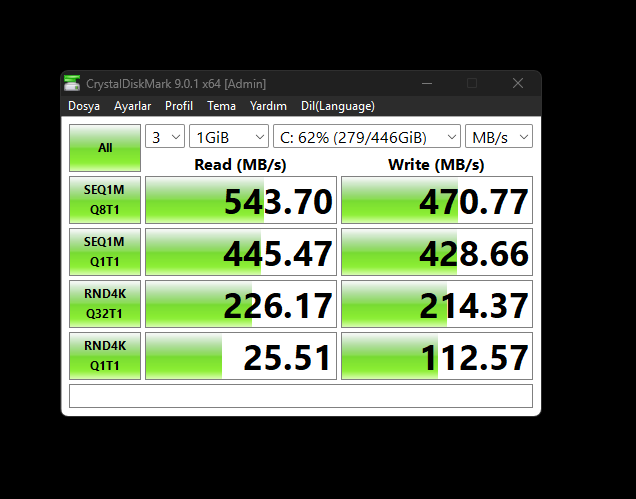Image resolution: width=636 pixels, height=499 pixels.
Task: Choose drive in C: 62% dropdown
Action: click(367, 137)
